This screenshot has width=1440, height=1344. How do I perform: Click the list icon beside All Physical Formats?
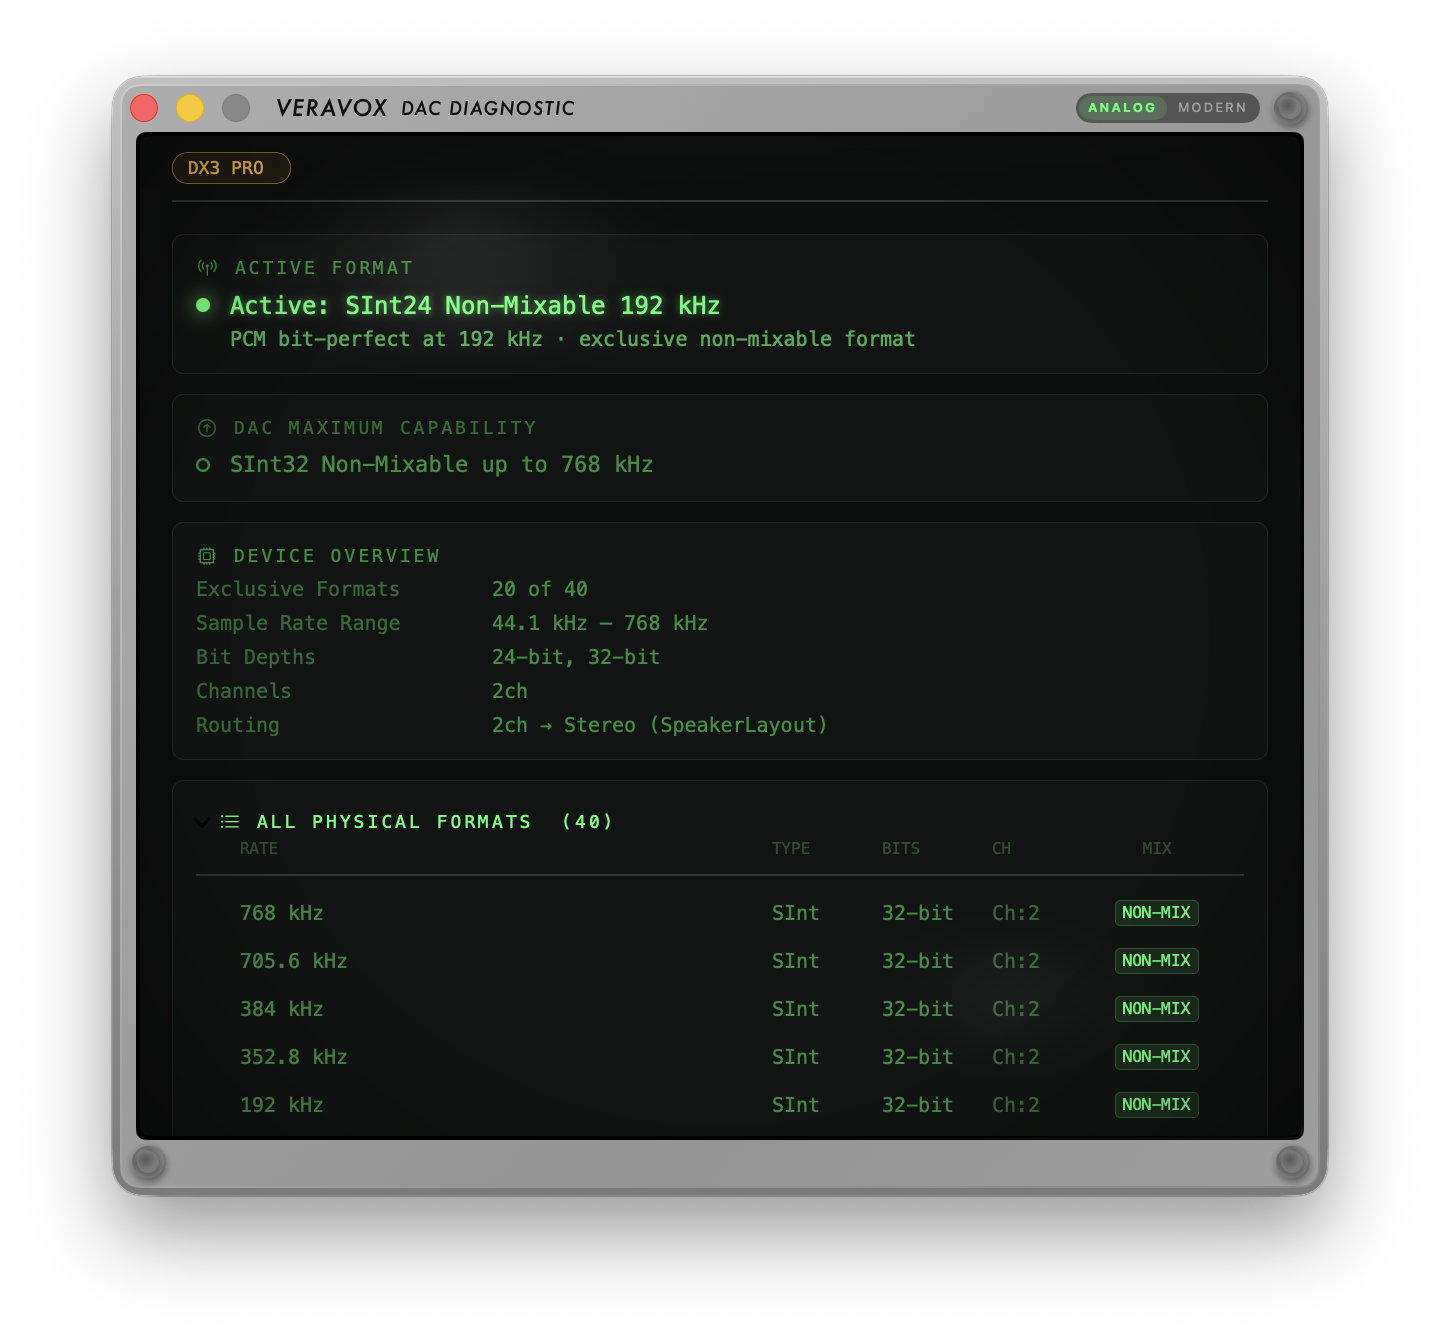pos(230,822)
